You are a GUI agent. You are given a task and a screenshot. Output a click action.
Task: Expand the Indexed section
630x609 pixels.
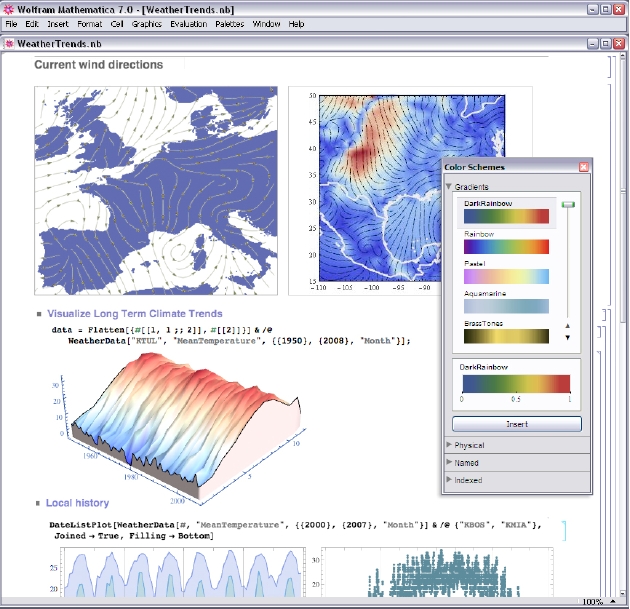click(449, 480)
